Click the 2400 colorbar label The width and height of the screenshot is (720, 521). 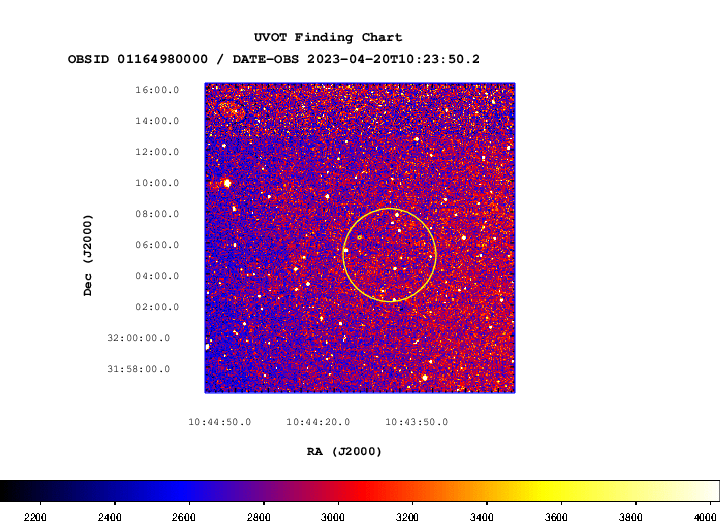(x=109, y=517)
